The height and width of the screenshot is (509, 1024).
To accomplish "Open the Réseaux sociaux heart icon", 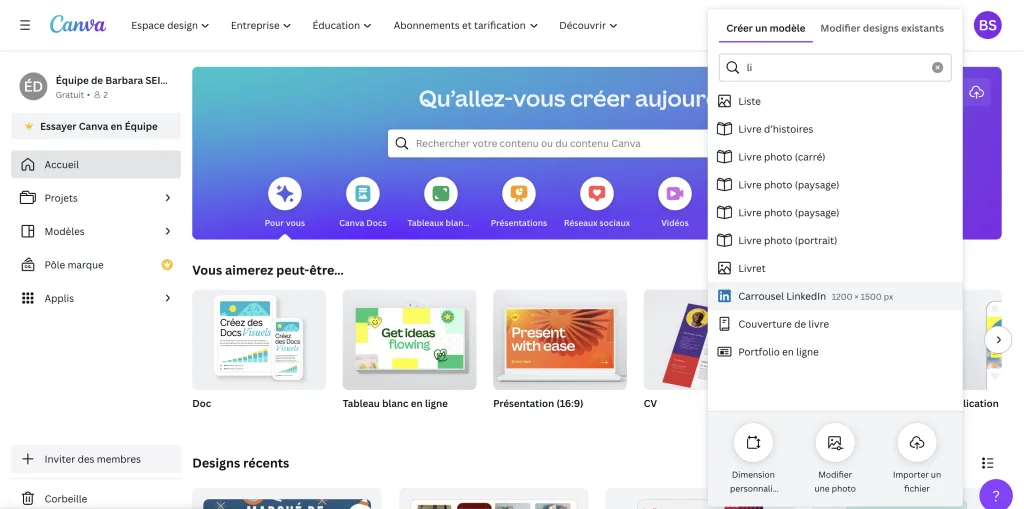I will pyautogui.click(x=597, y=193).
